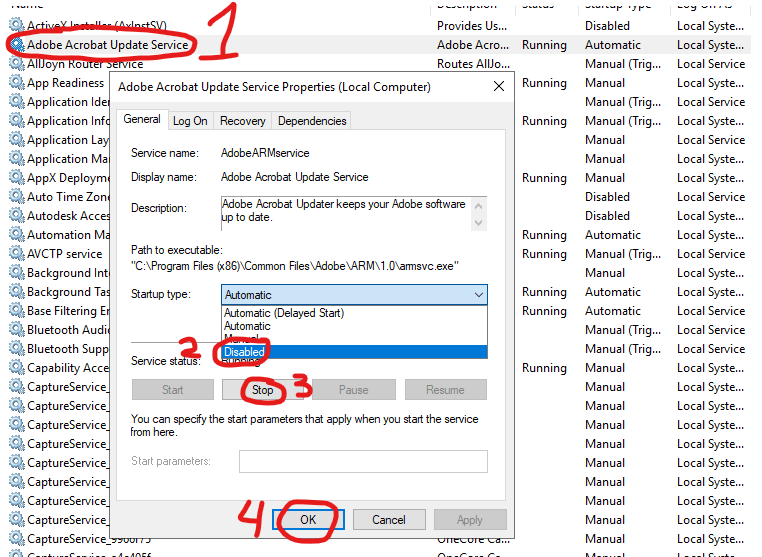Click the gear icon beside Automation Ma service
Screen dimensions: 762x557
(17, 235)
